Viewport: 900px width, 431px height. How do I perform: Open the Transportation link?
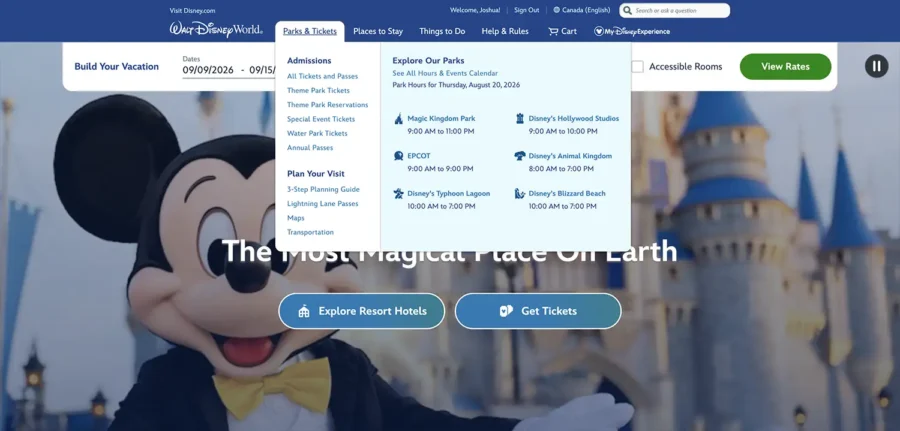tap(310, 232)
